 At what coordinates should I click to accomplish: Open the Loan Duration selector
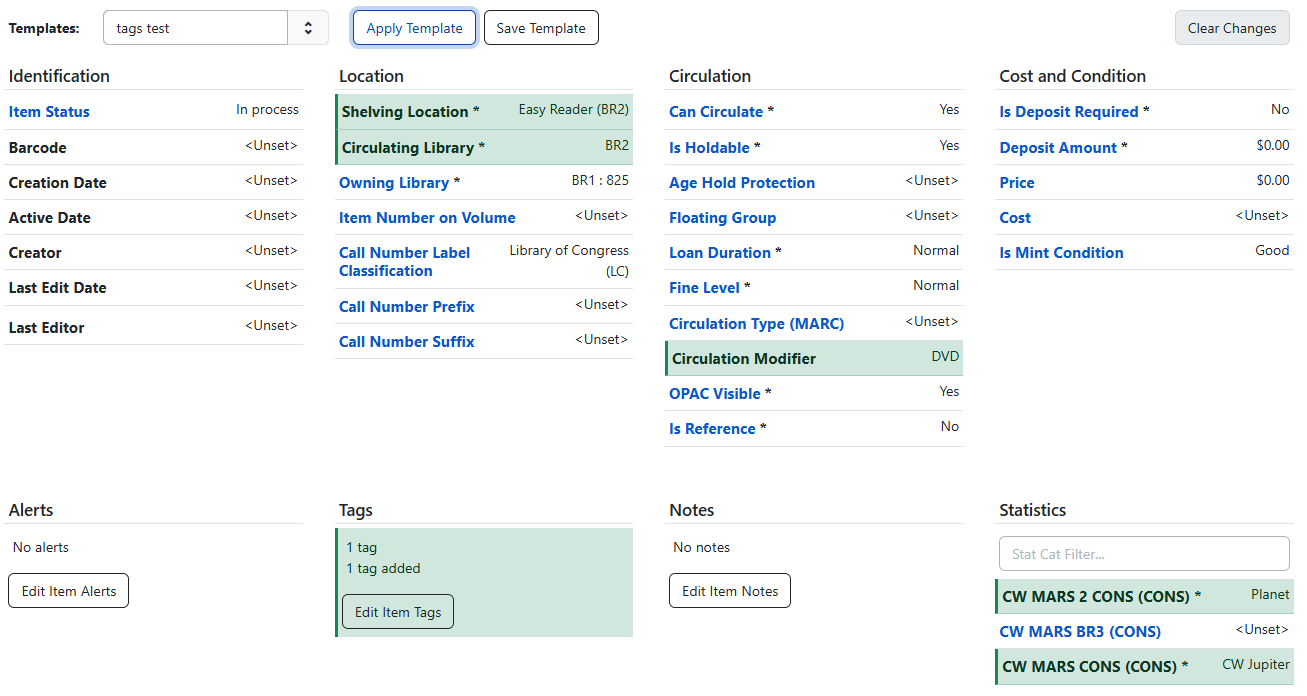[720, 252]
